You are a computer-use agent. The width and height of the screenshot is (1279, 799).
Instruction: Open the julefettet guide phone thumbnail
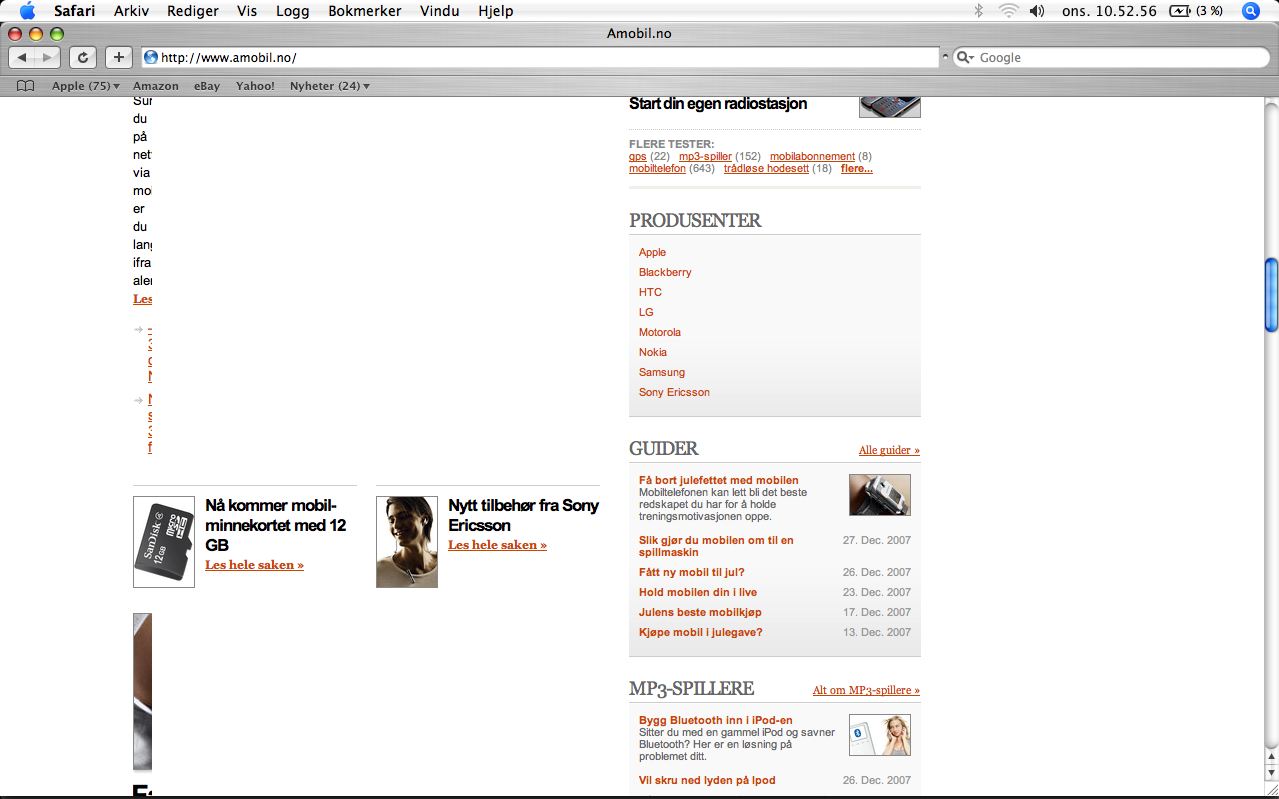click(x=880, y=495)
